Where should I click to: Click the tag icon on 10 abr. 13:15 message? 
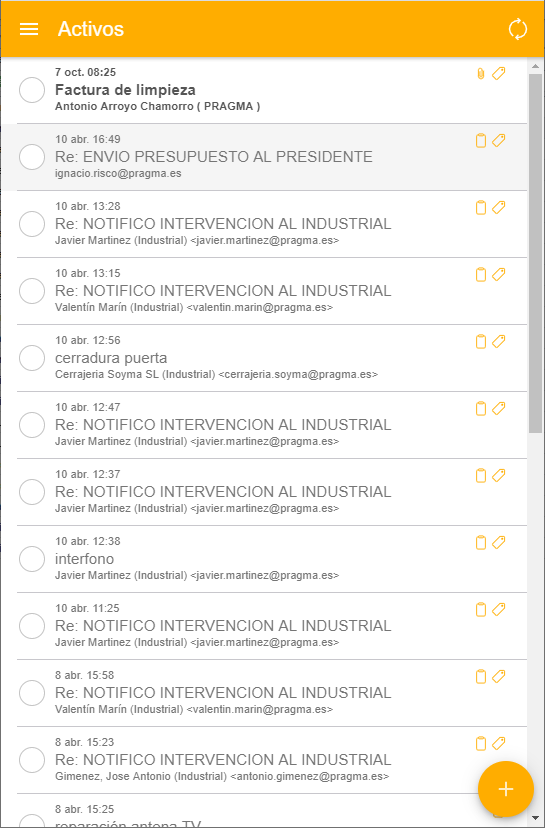tap(499, 274)
